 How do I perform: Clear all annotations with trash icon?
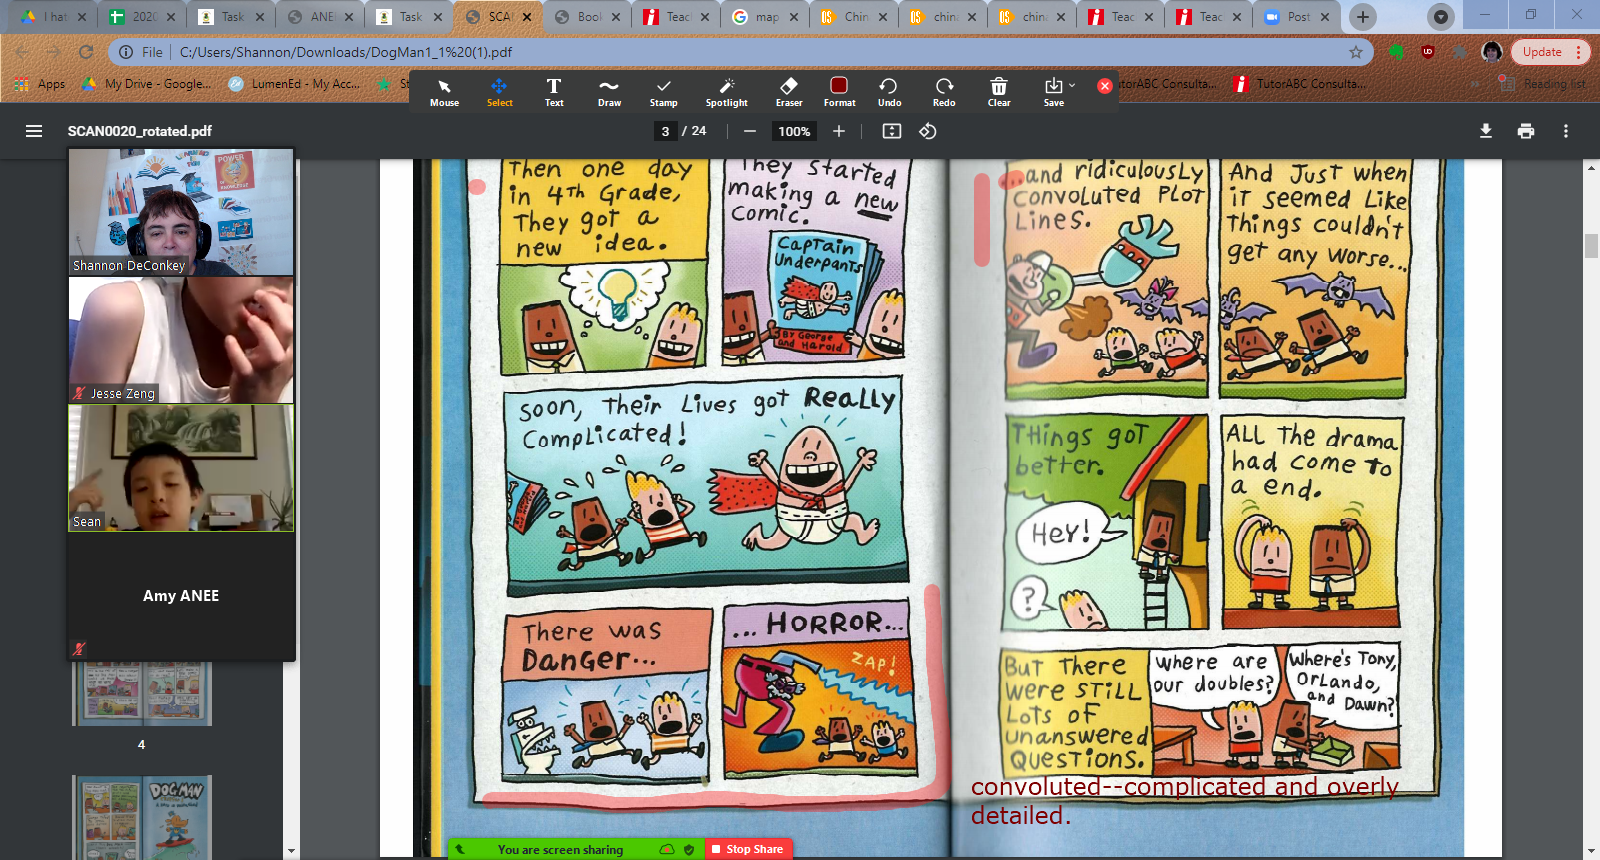[x=999, y=92]
